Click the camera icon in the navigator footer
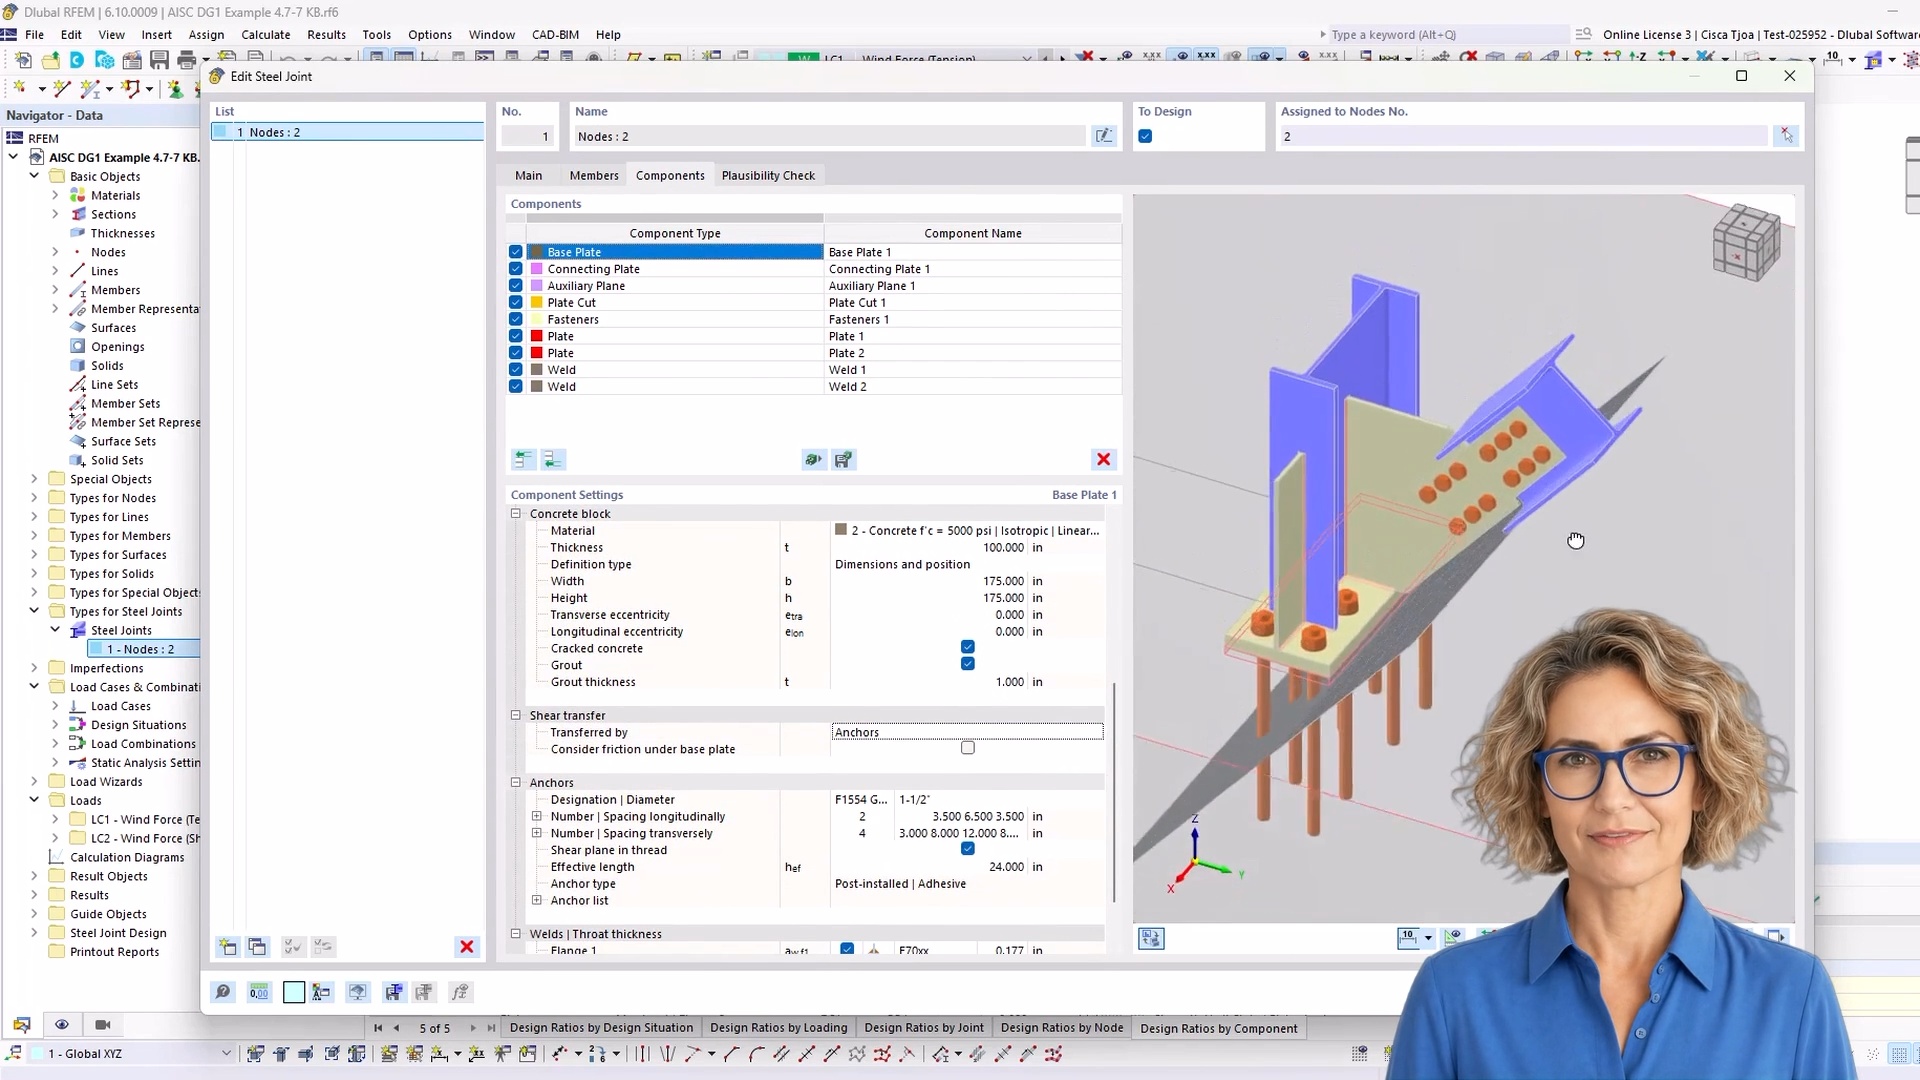The height and width of the screenshot is (1080, 1920). tap(102, 1025)
